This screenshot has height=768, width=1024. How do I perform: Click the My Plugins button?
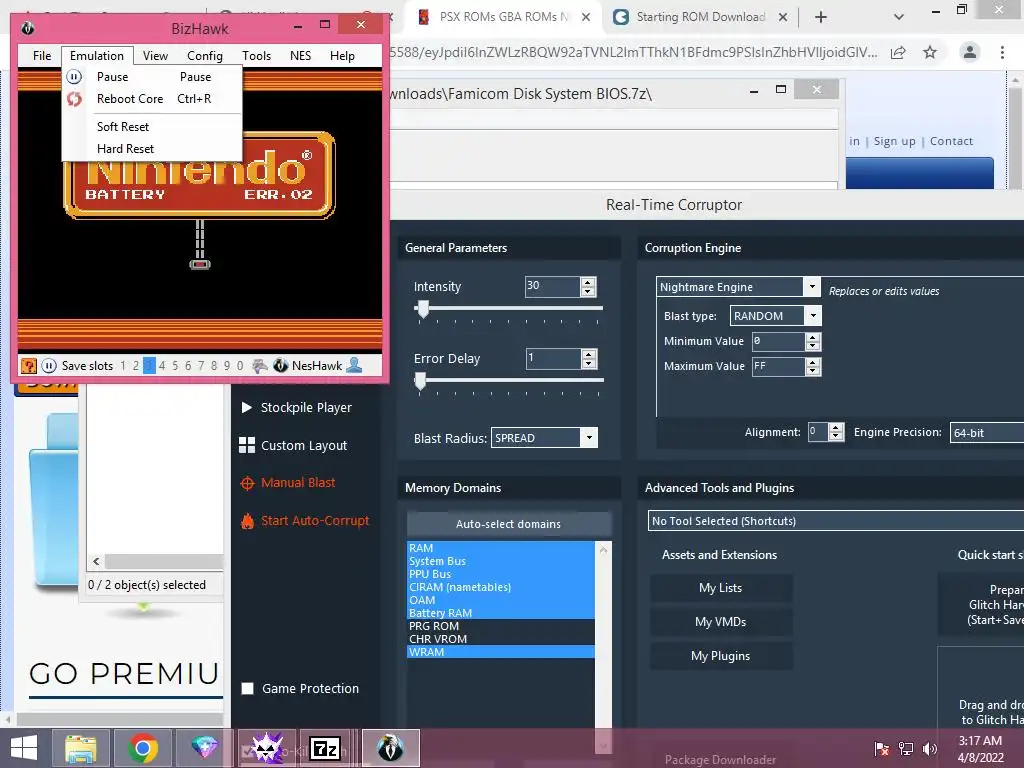pos(721,656)
